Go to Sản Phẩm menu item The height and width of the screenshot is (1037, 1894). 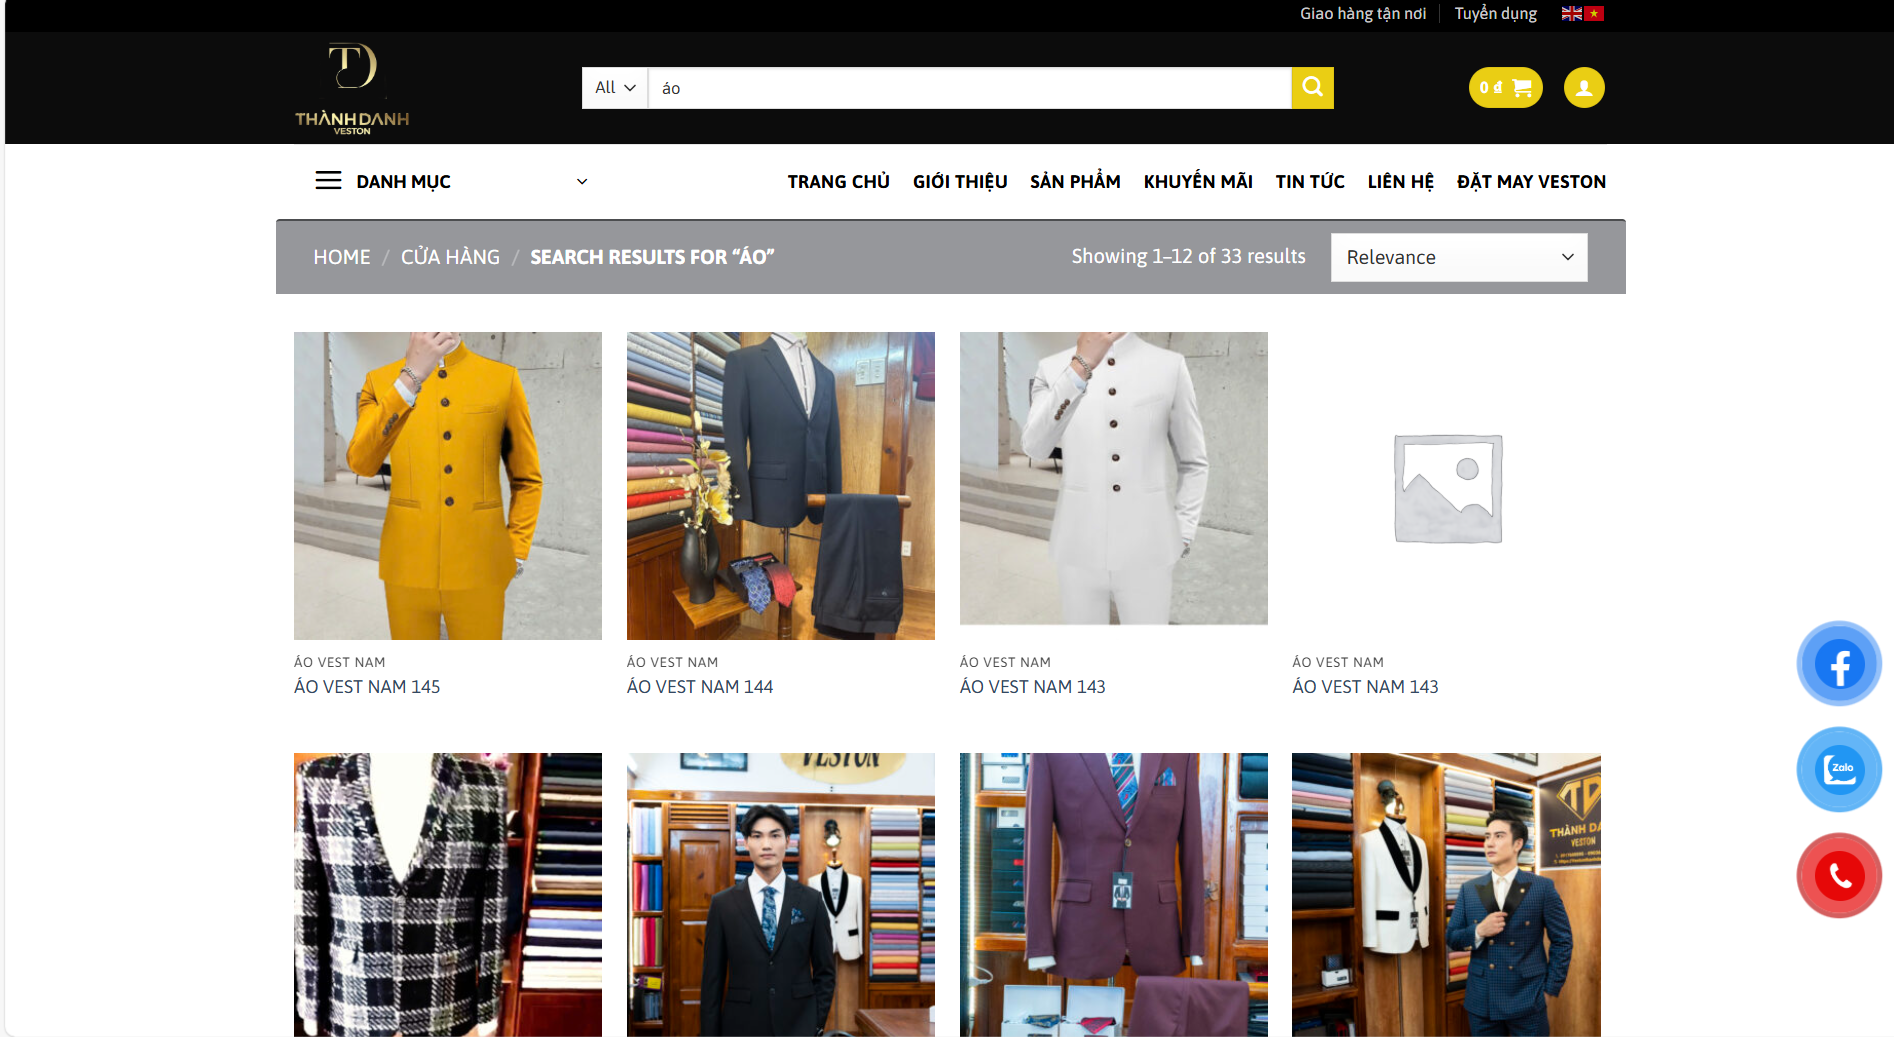1075,181
